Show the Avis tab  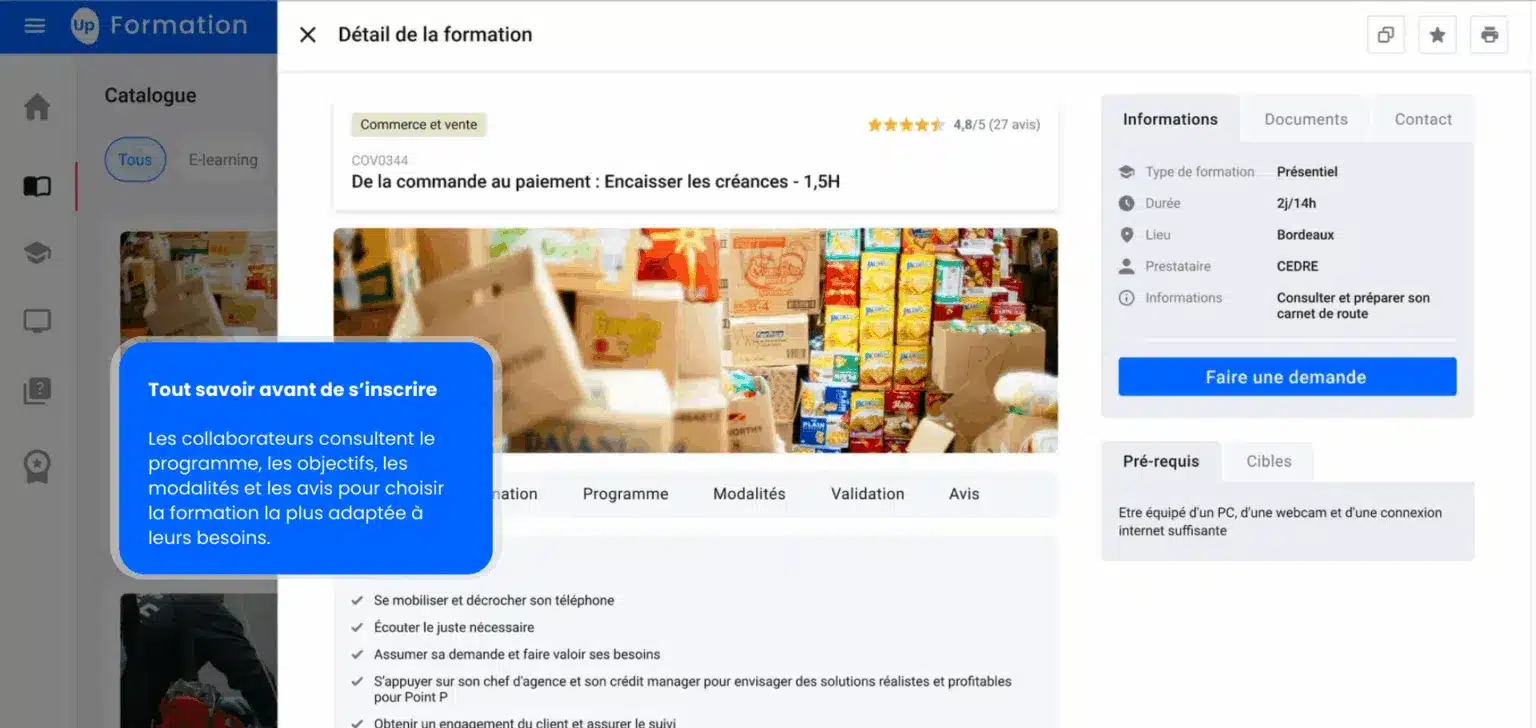pyautogui.click(x=964, y=494)
